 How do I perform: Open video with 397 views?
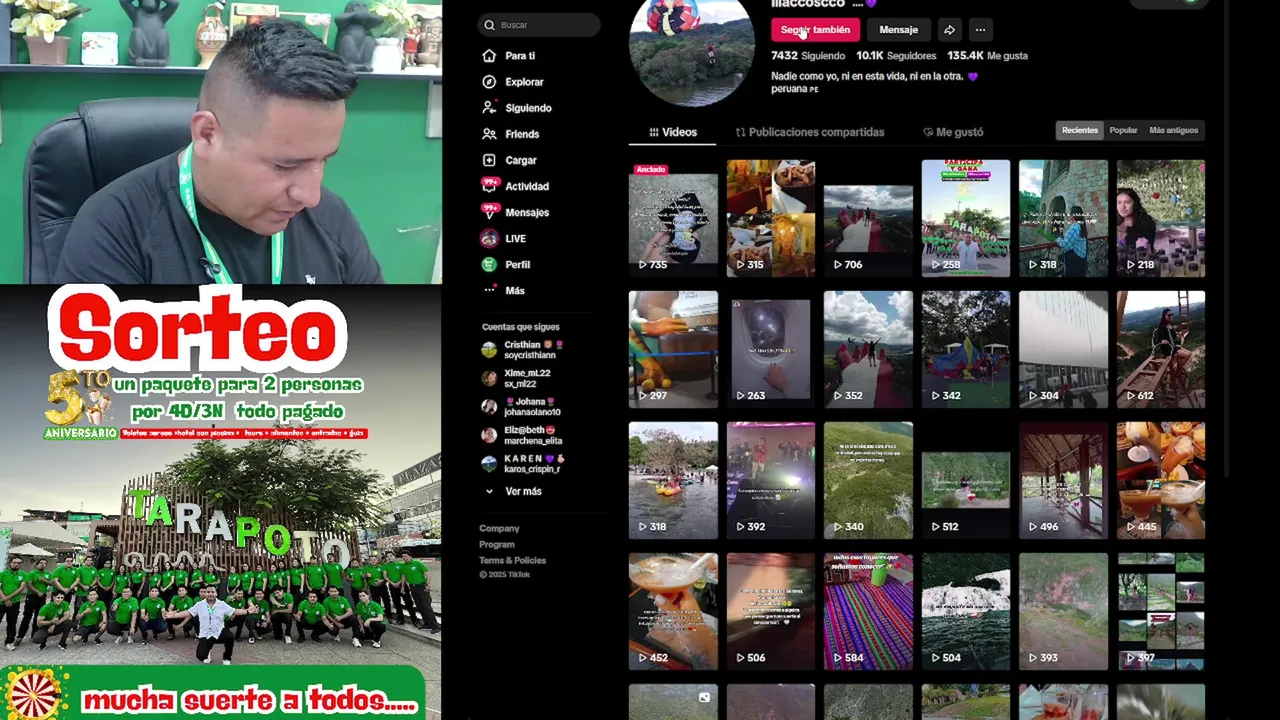pyautogui.click(x=1160, y=611)
